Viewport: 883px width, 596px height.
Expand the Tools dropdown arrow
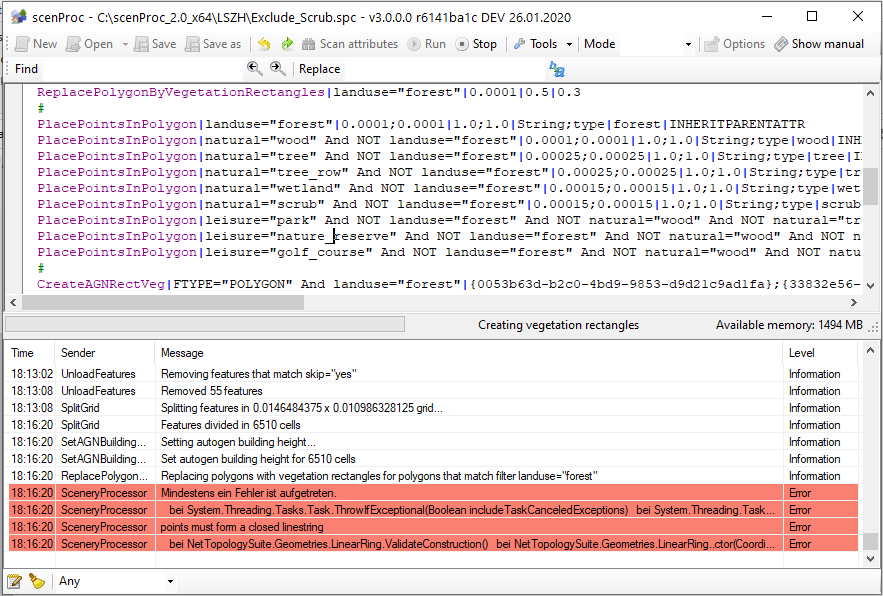pos(569,44)
